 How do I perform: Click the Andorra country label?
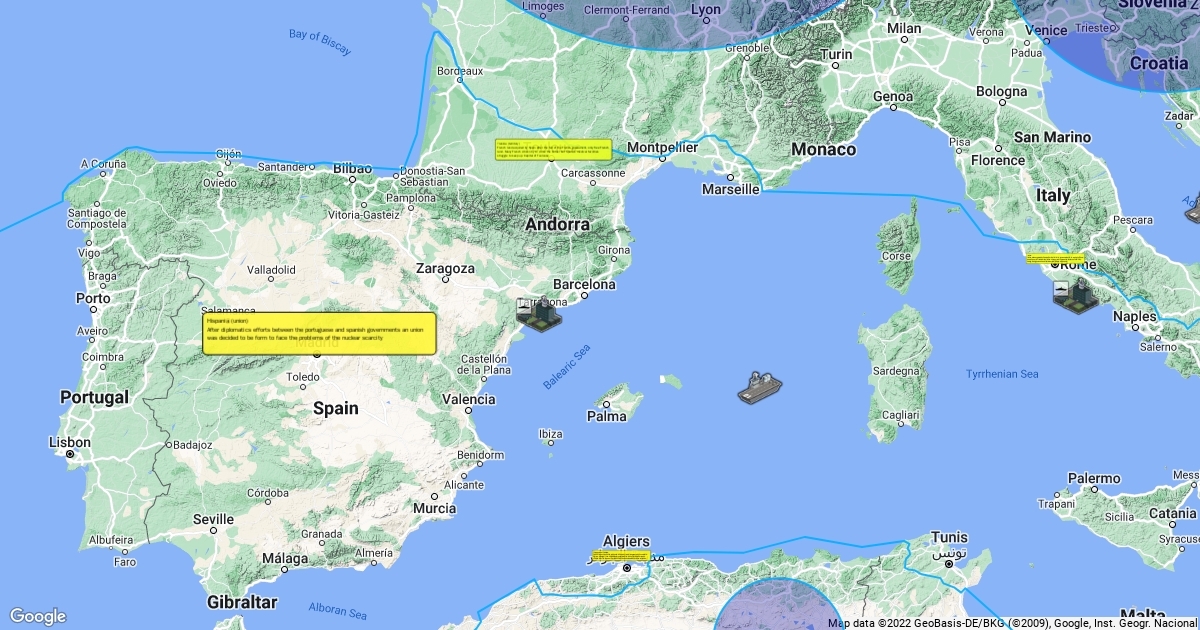(x=558, y=225)
